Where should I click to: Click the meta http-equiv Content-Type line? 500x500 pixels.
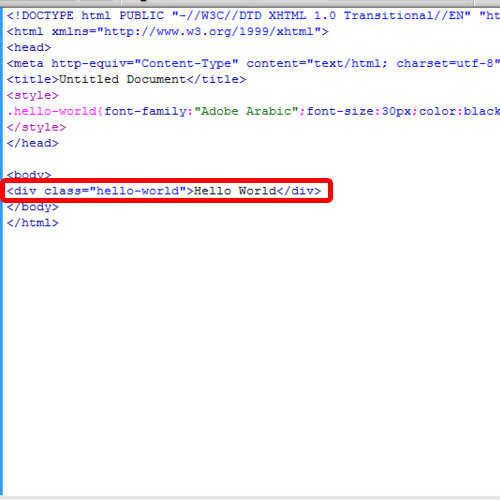pos(253,63)
